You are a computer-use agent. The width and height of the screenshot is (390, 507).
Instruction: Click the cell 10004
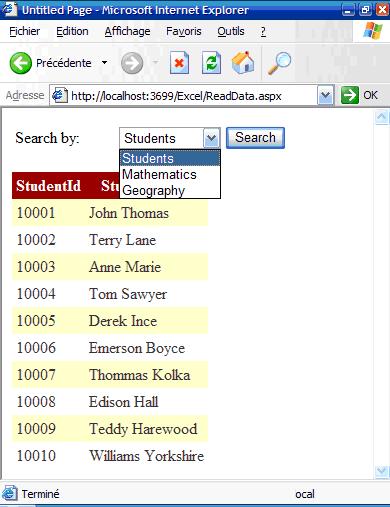[x=36, y=294]
